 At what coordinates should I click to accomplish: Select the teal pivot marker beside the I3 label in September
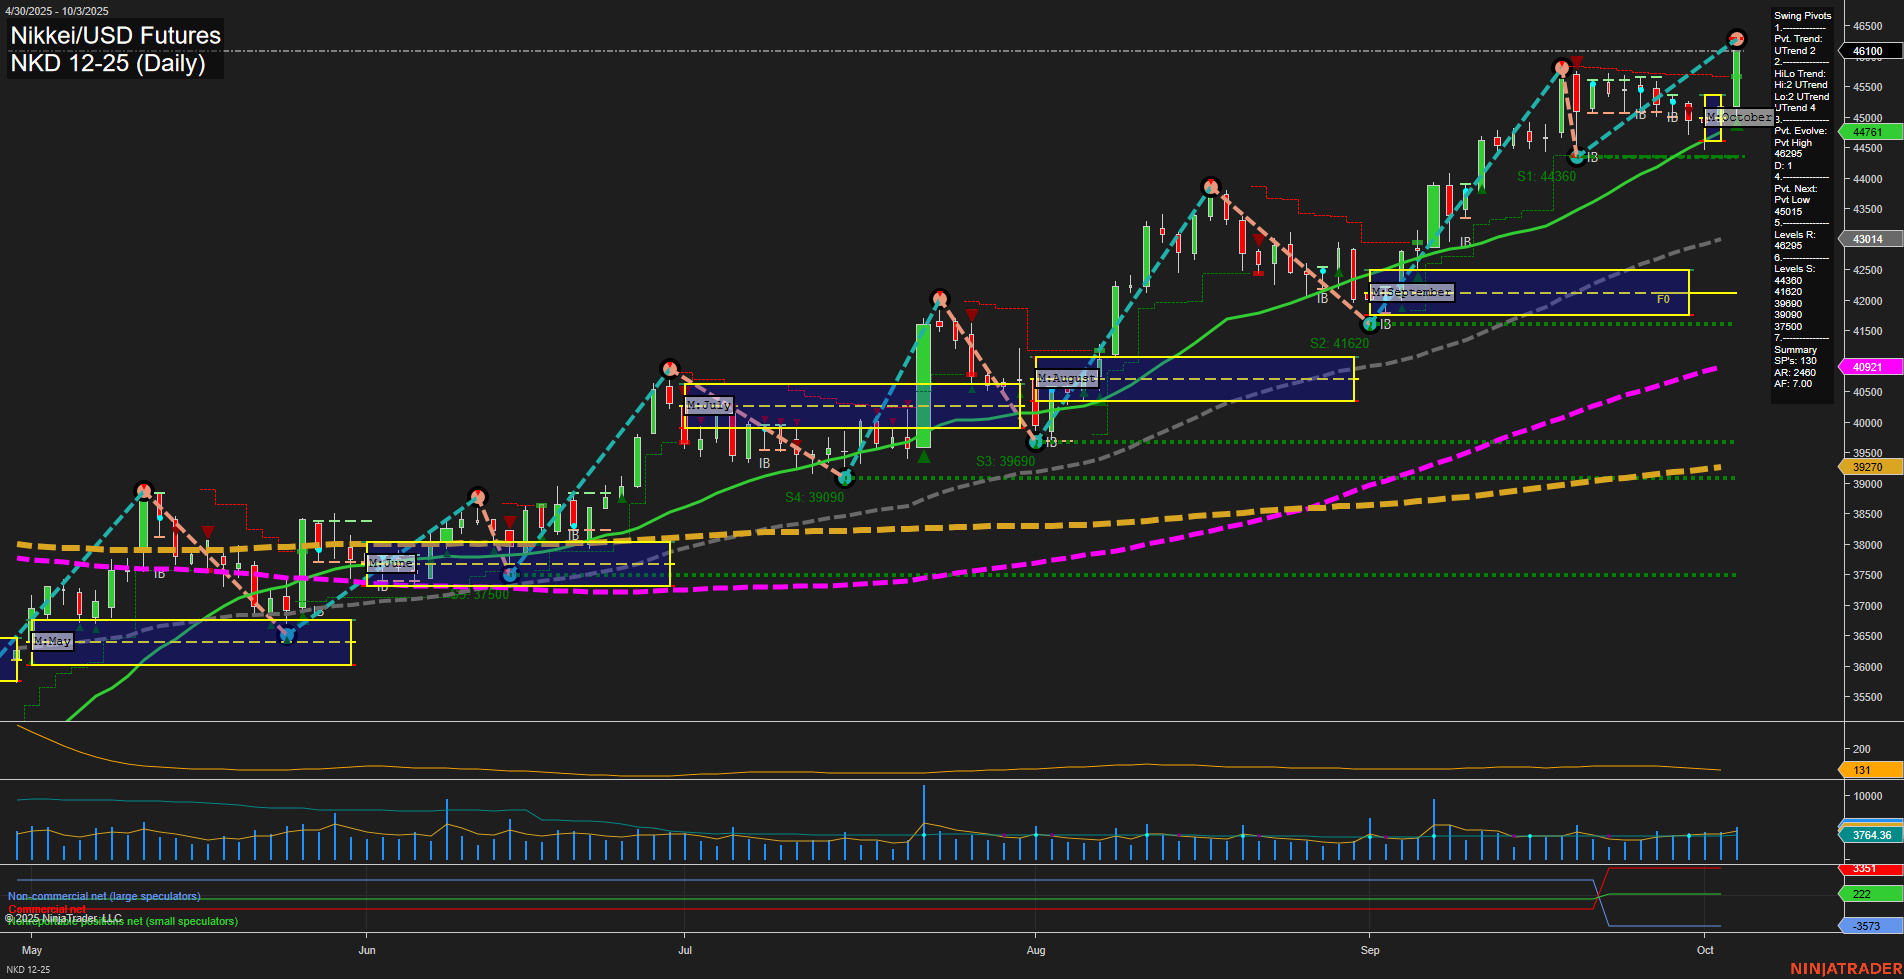tap(1368, 322)
